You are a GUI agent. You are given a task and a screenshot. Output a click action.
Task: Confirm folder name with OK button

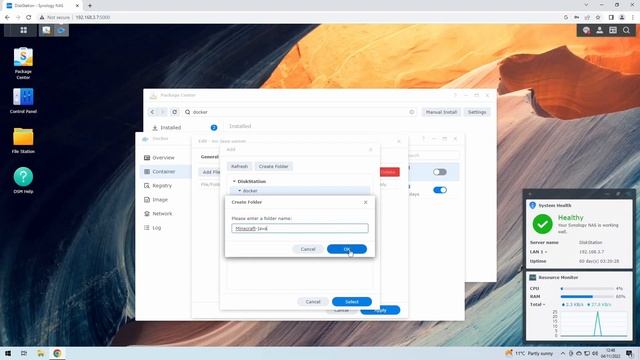point(347,249)
